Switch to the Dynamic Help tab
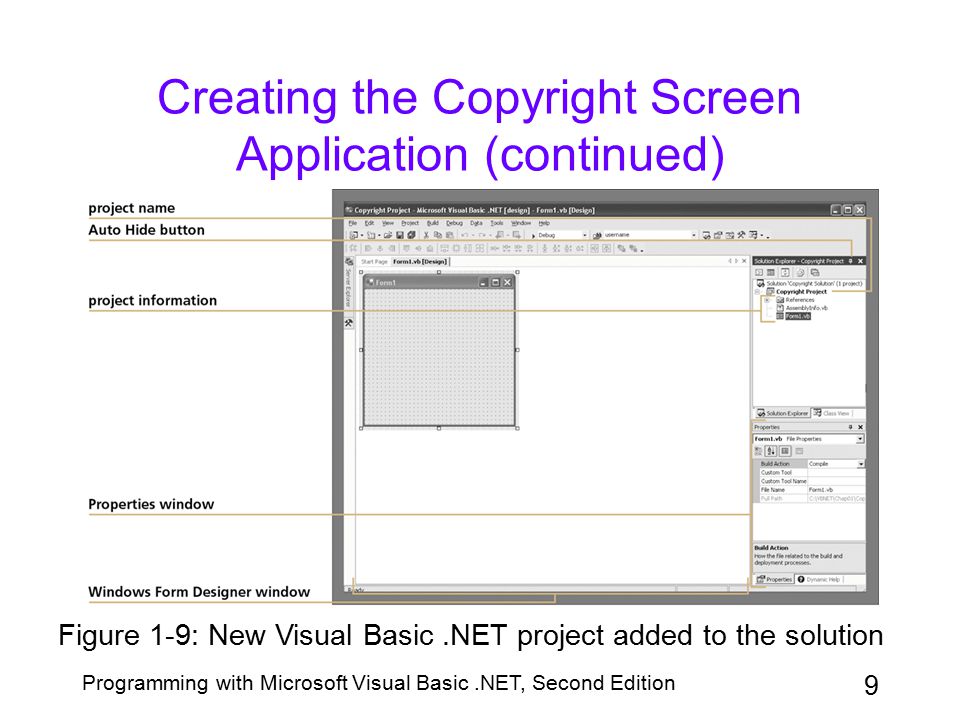This screenshot has height=720, width=960. 820,579
